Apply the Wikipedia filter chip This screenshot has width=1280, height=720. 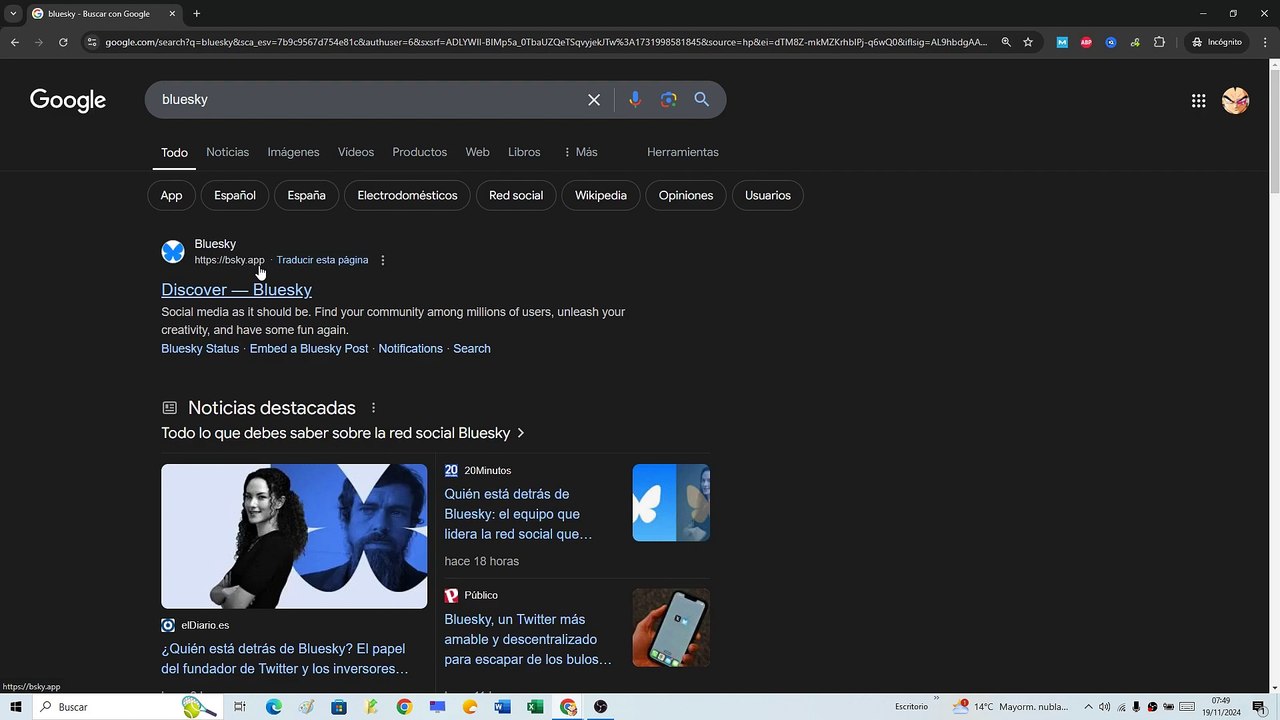tap(601, 195)
